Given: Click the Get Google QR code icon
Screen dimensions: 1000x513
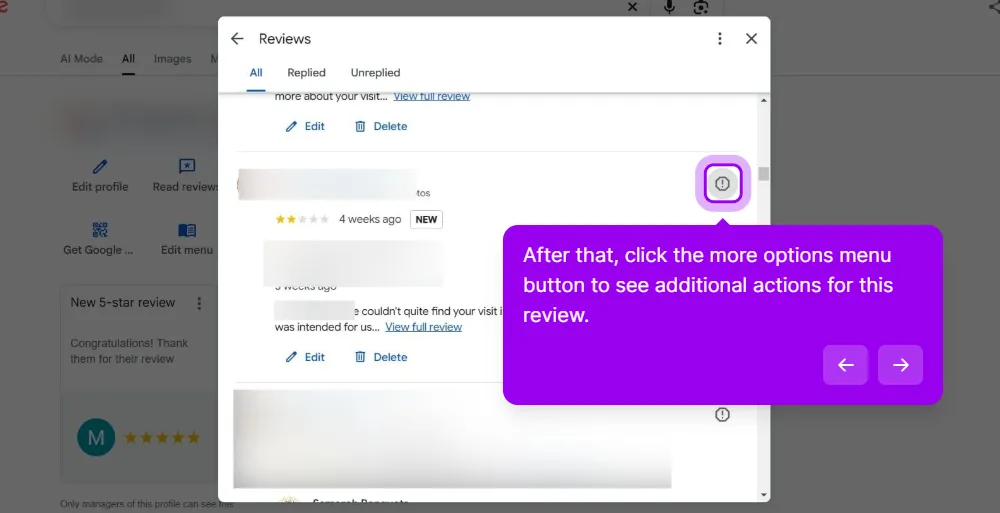Looking at the screenshot, I should pos(100,230).
